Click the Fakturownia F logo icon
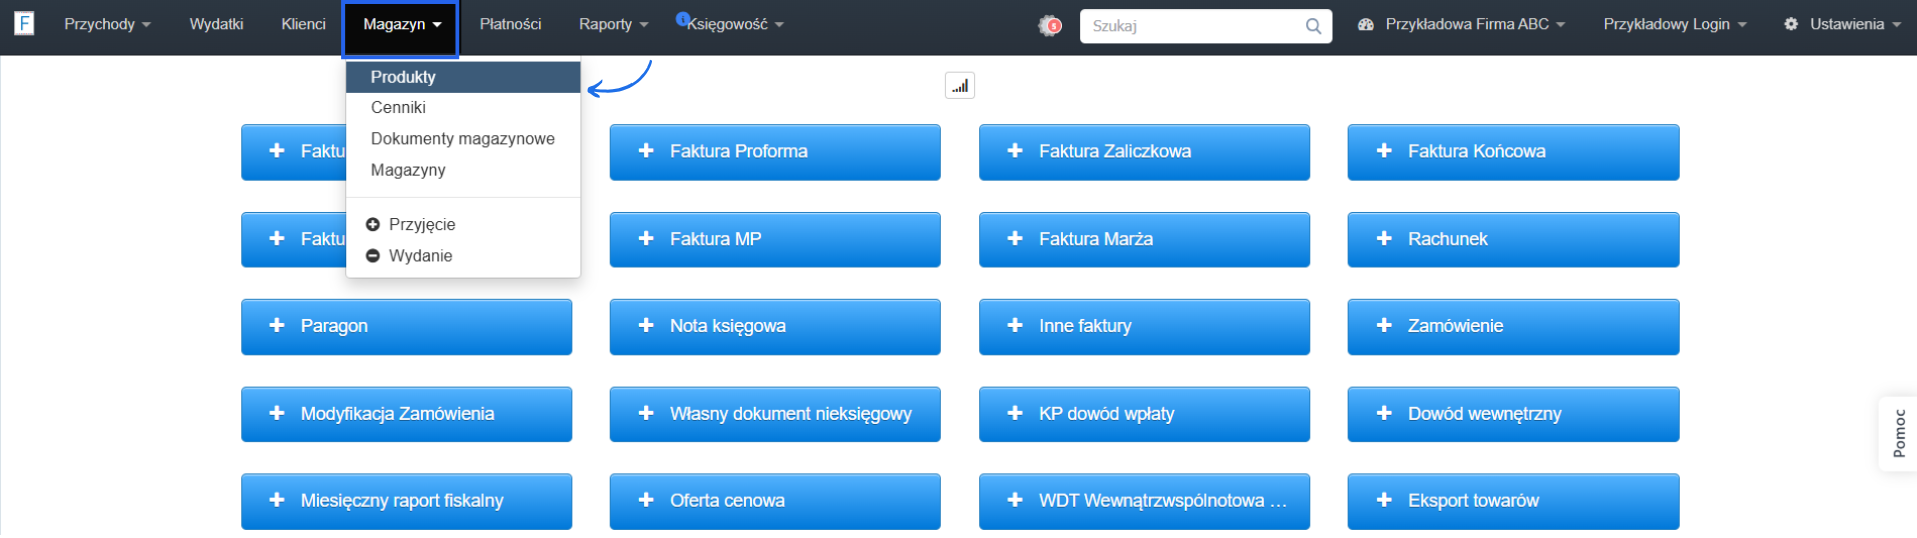Viewport: 1917px width, 538px height. (x=24, y=23)
